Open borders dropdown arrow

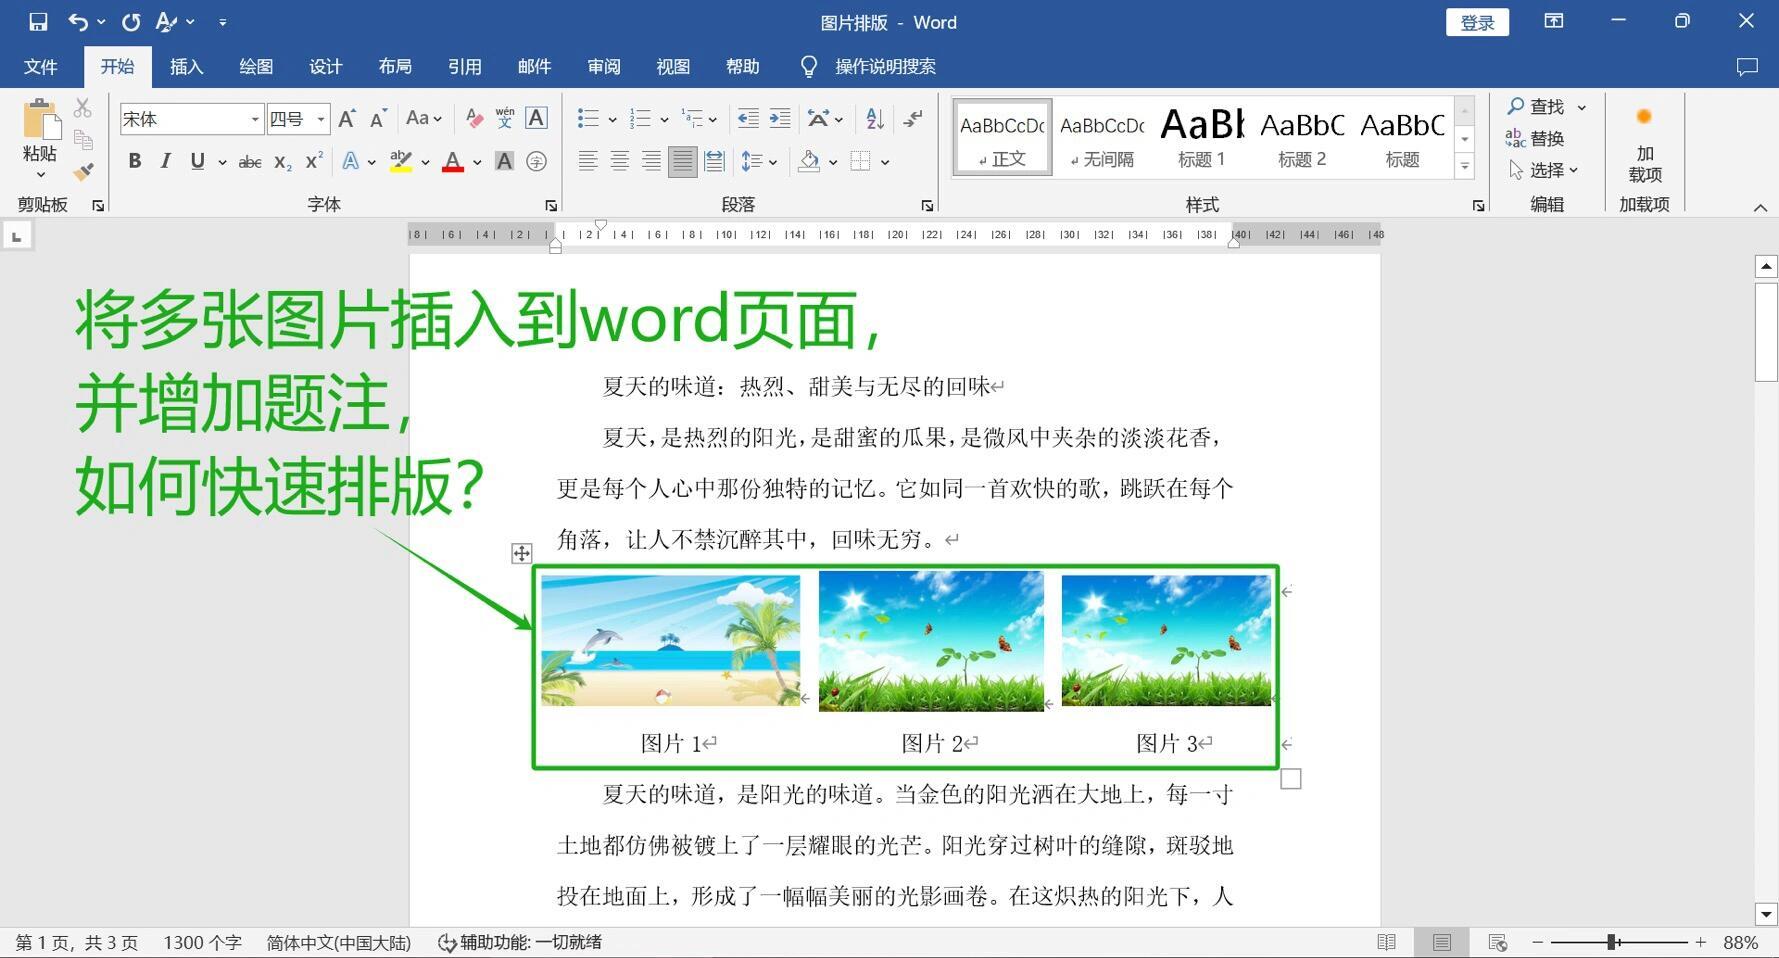[x=885, y=162]
